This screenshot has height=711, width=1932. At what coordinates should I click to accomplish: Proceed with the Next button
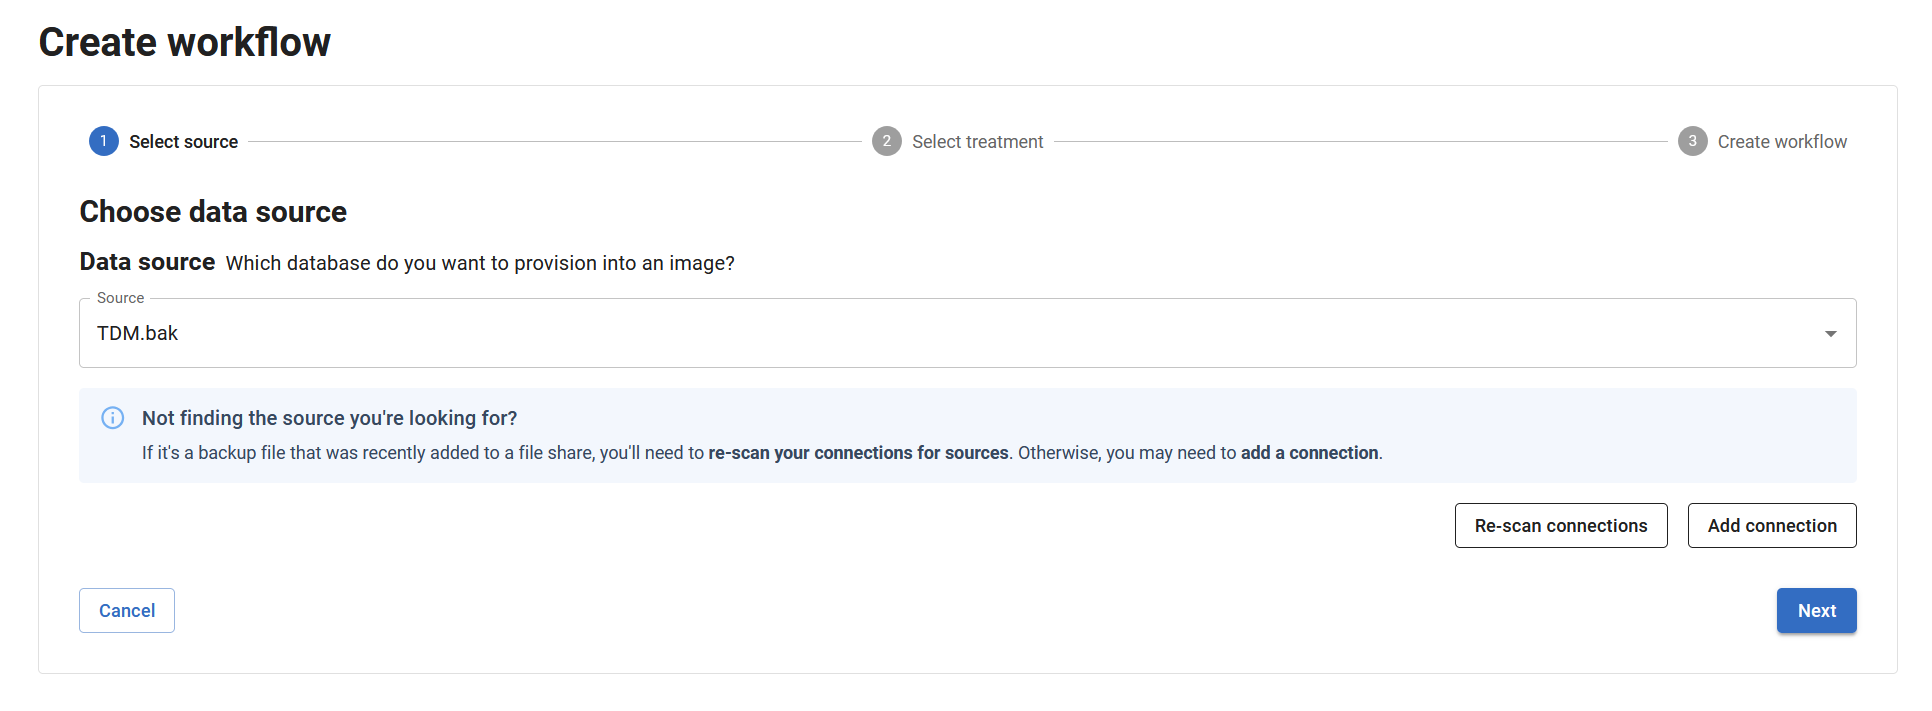[x=1816, y=611]
